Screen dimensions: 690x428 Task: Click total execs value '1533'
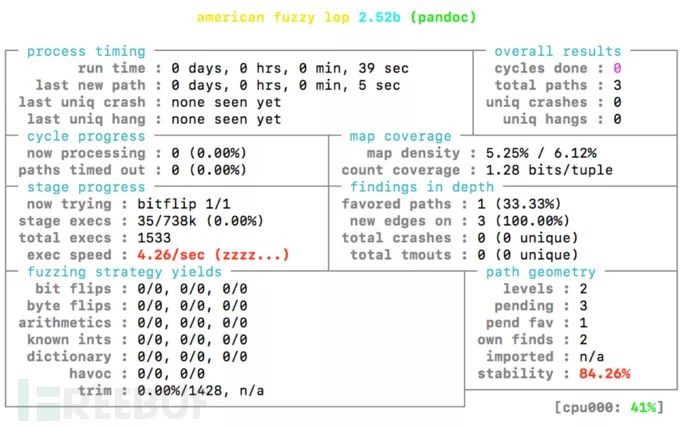(x=154, y=238)
